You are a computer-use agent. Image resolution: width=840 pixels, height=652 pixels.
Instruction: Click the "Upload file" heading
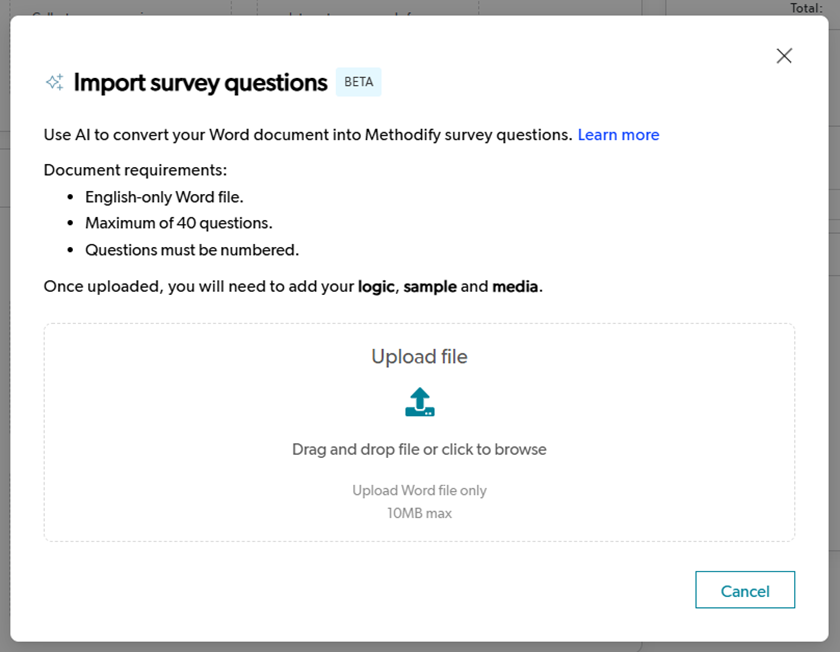pos(419,357)
